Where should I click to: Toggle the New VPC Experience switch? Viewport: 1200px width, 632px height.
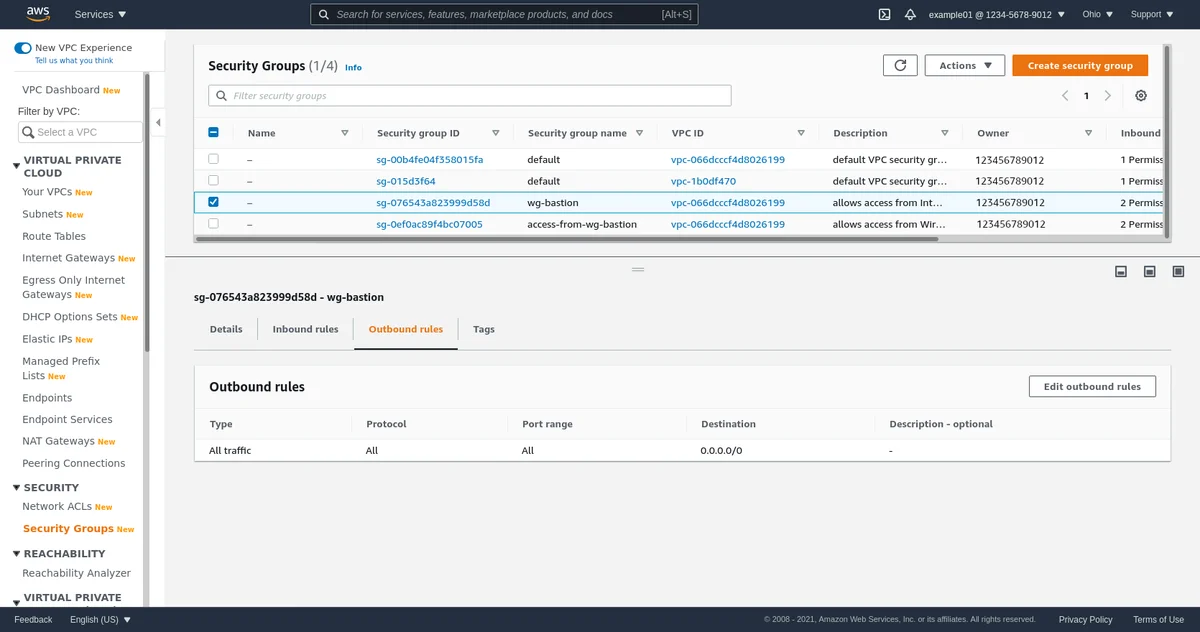23,48
